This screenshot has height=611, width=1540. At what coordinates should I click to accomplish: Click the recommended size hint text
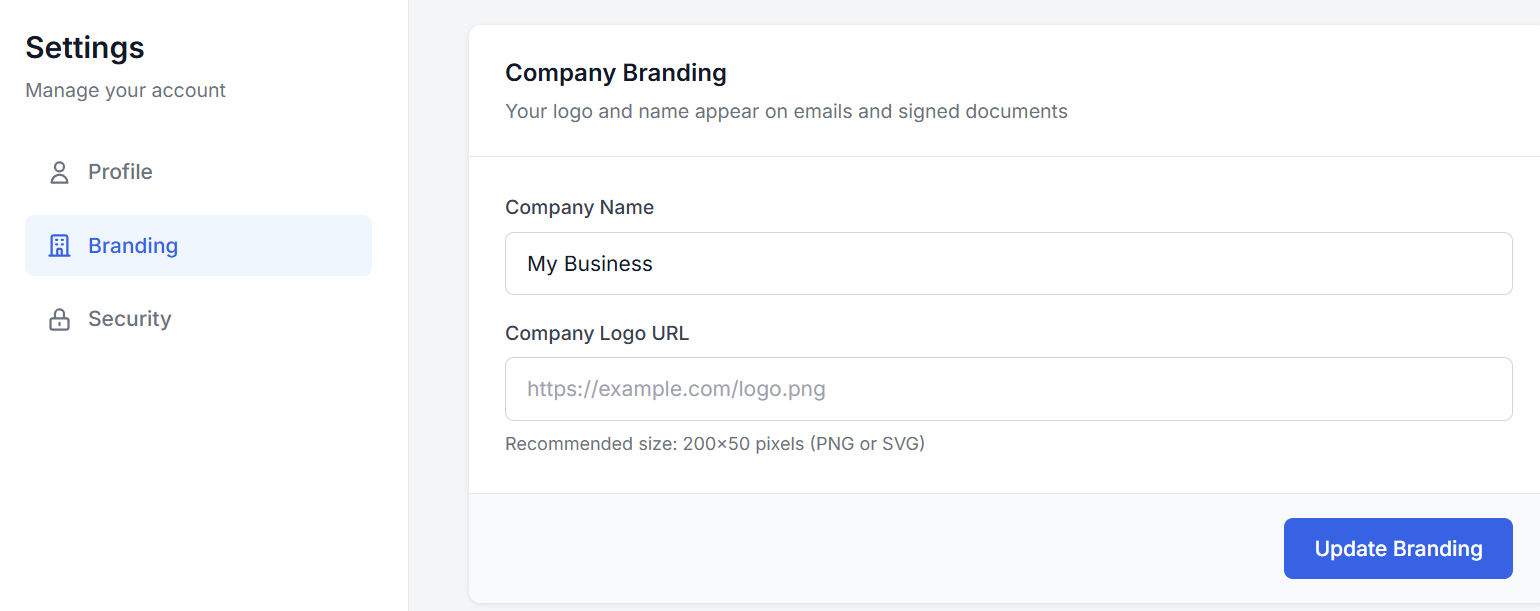pyautogui.click(x=714, y=443)
